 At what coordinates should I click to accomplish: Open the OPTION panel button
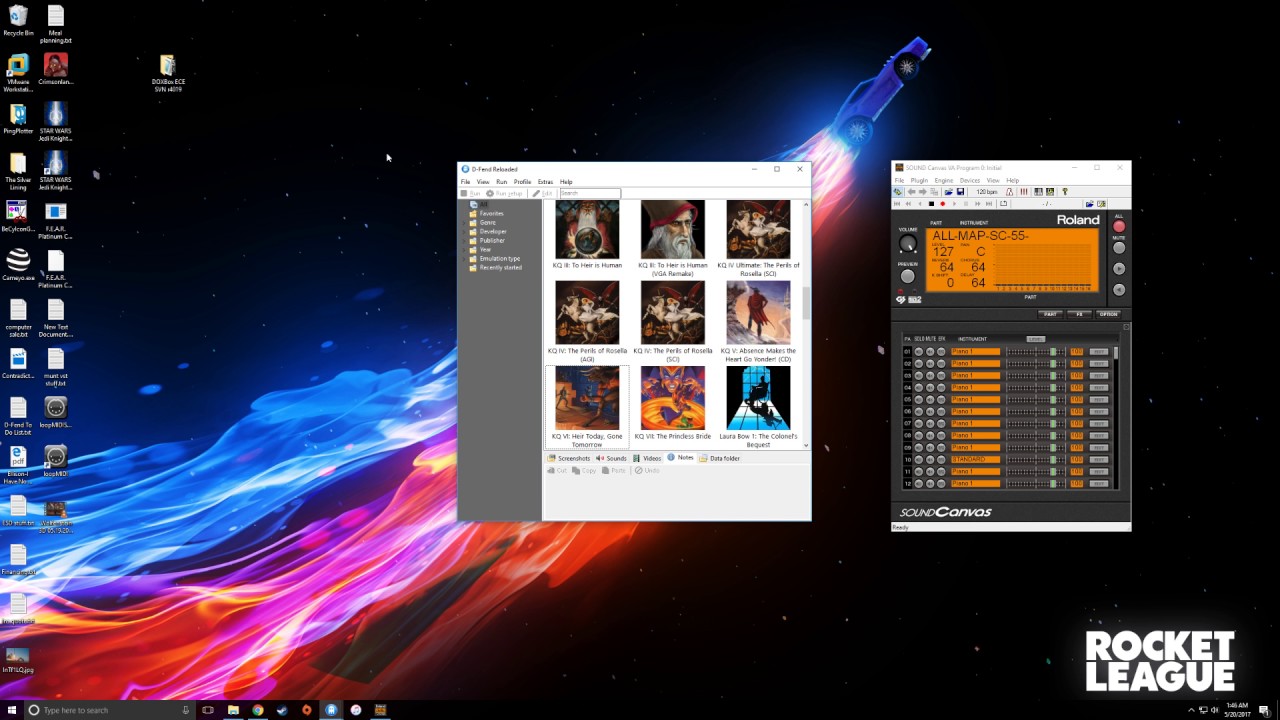coord(1108,314)
